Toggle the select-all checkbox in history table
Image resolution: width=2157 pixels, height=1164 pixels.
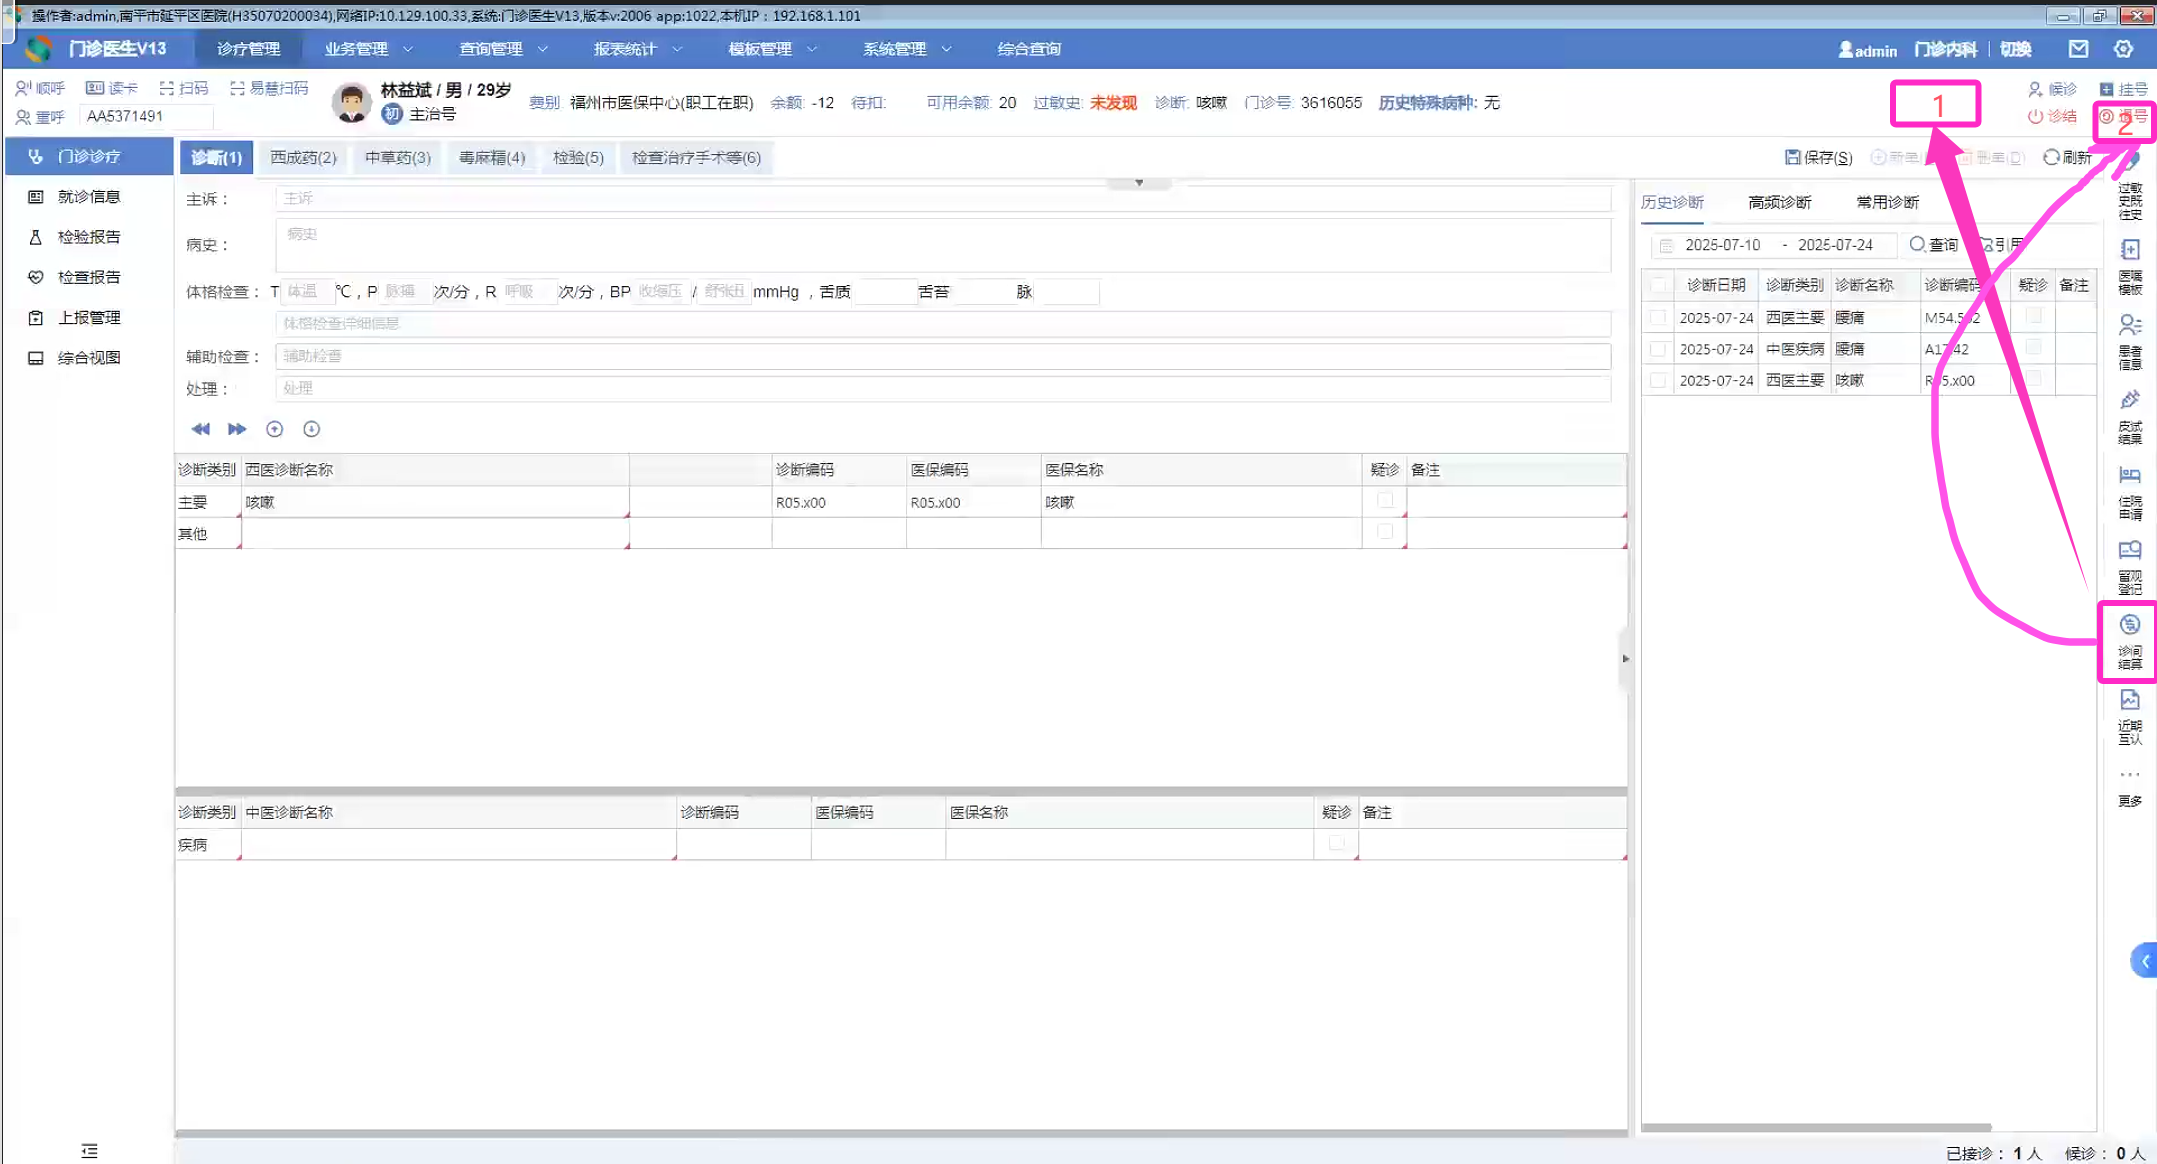[x=1658, y=285]
